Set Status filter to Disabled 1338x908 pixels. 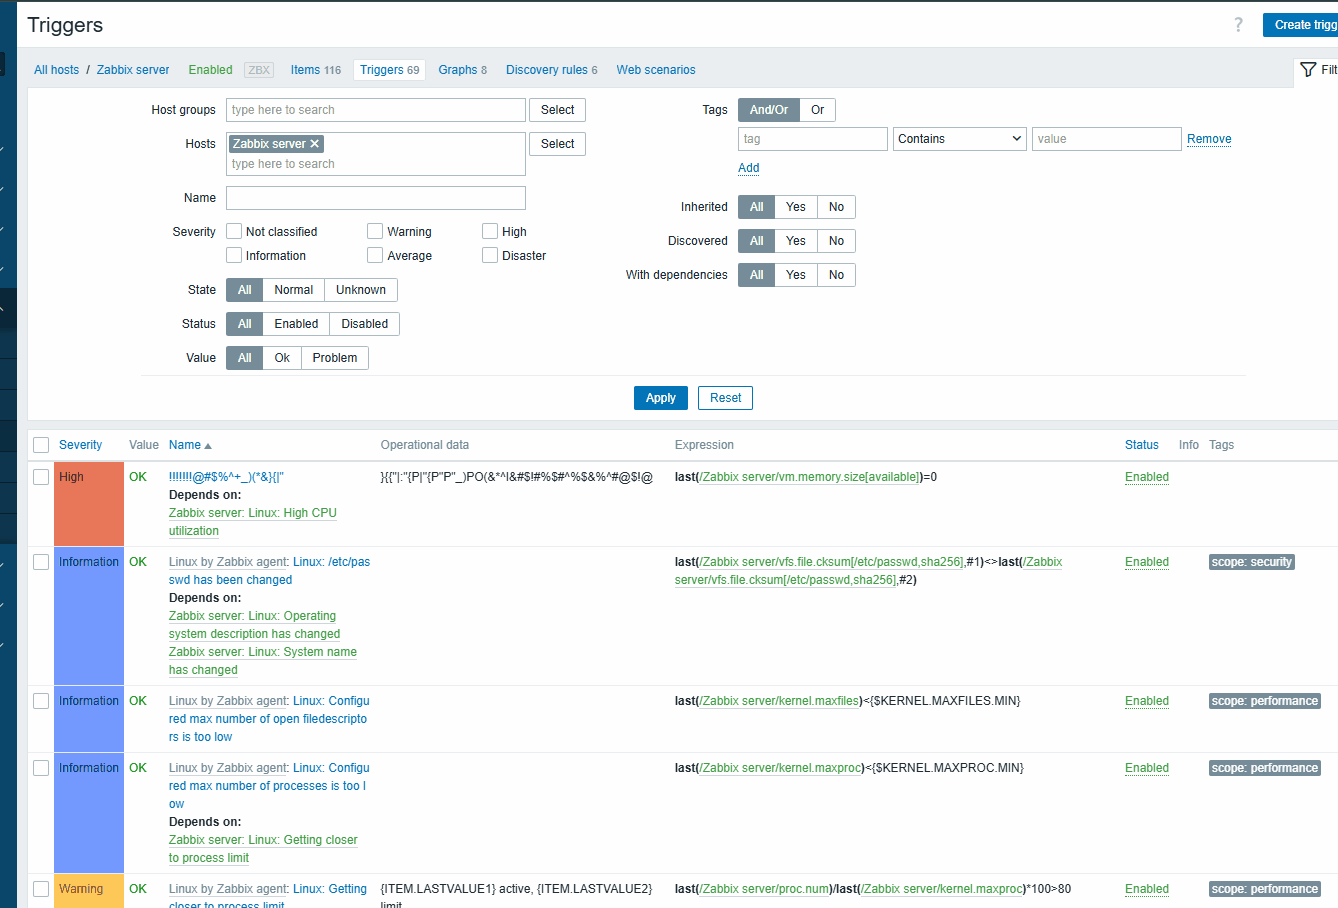(365, 324)
